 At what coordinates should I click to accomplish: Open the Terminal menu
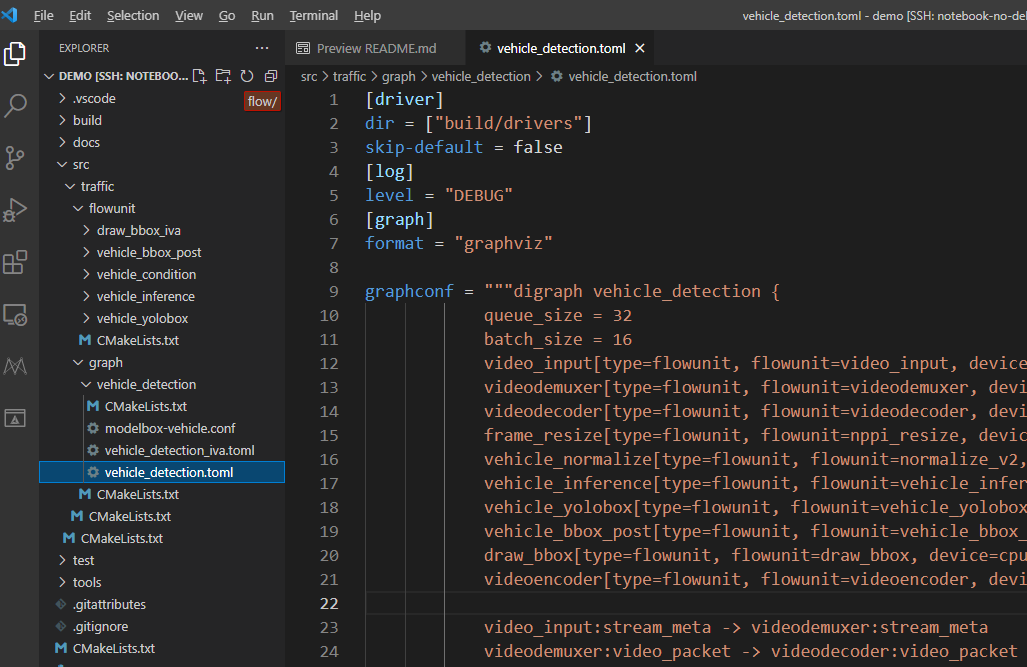pyautogui.click(x=314, y=15)
